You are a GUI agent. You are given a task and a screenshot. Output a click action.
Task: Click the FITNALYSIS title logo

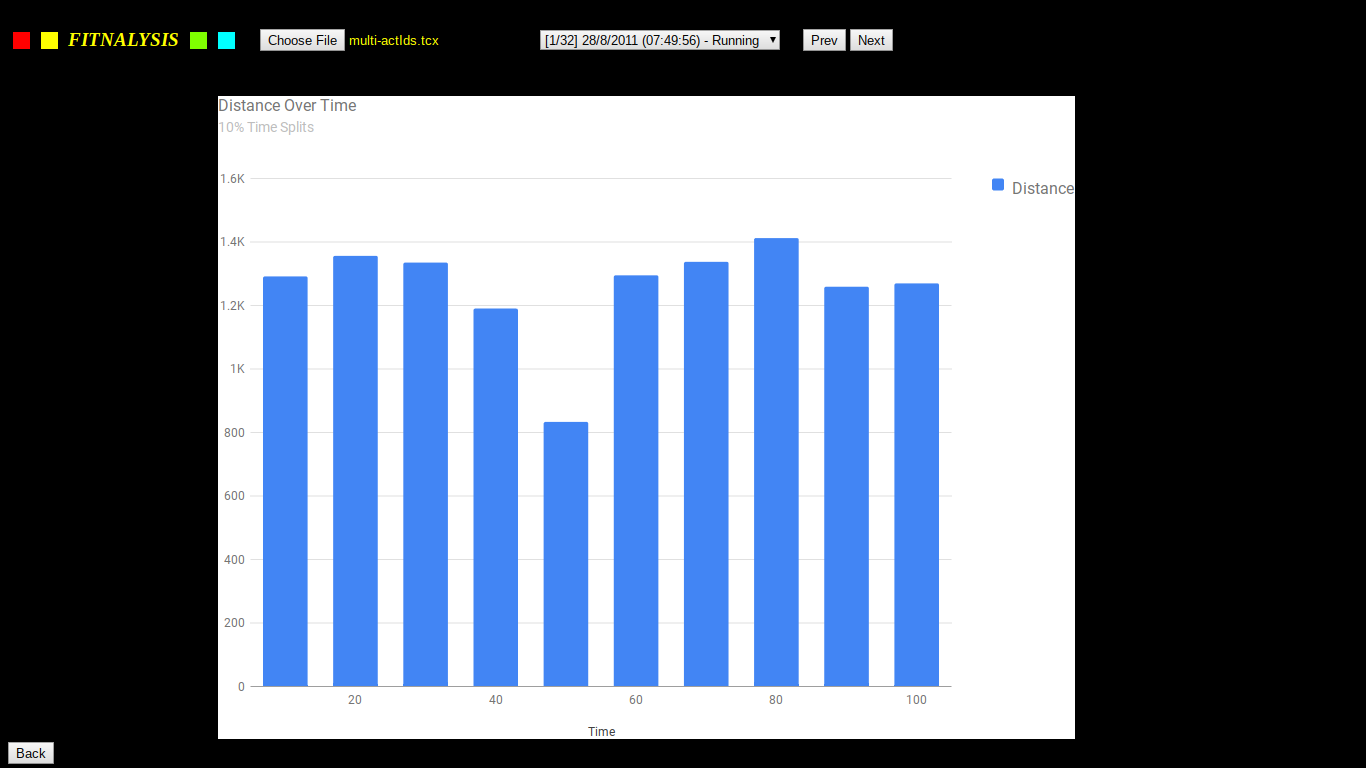pos(123,40)
